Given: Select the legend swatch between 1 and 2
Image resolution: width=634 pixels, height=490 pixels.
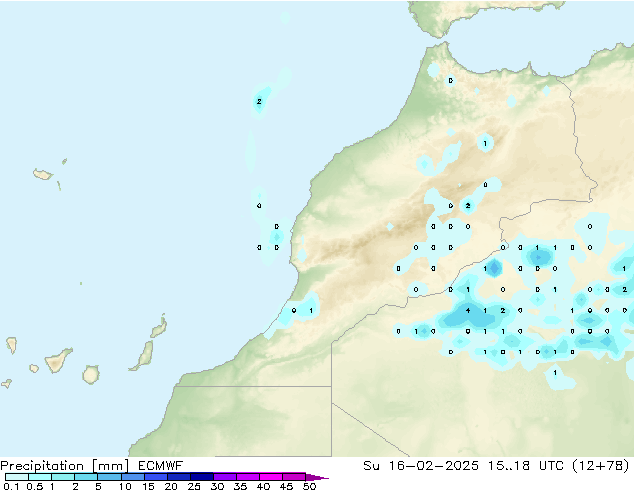Looking at the screenshot, I should coord(63,477).
